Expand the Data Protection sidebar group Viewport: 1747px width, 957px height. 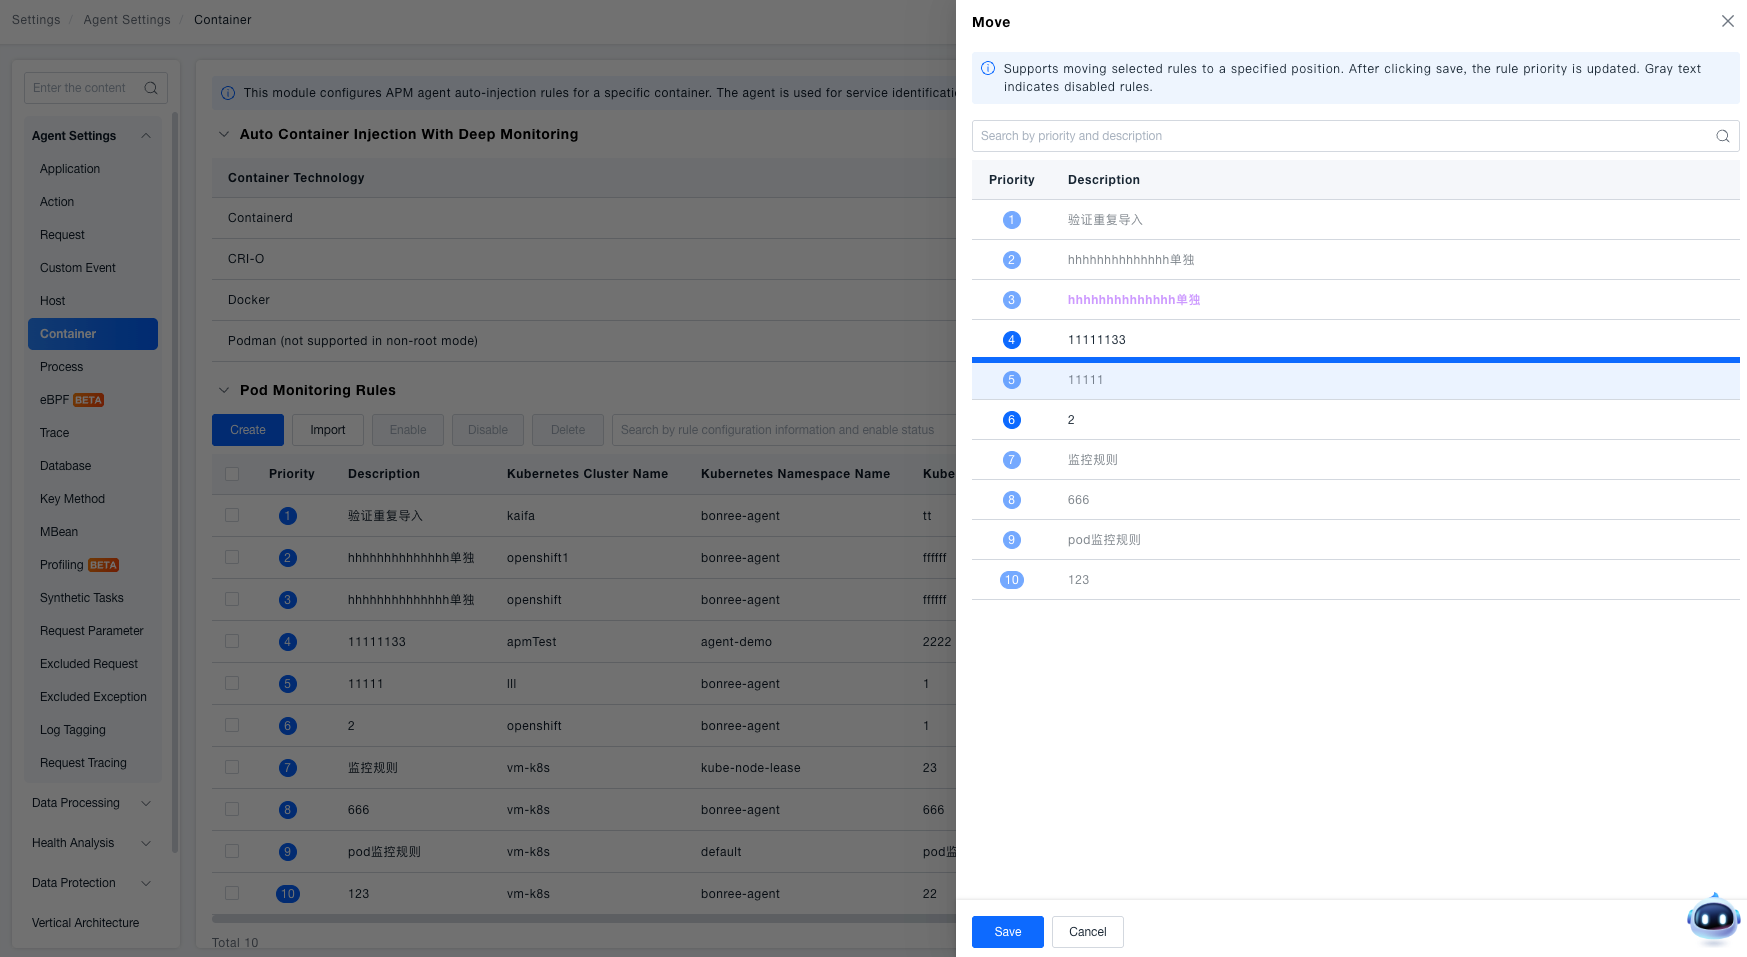146,883
